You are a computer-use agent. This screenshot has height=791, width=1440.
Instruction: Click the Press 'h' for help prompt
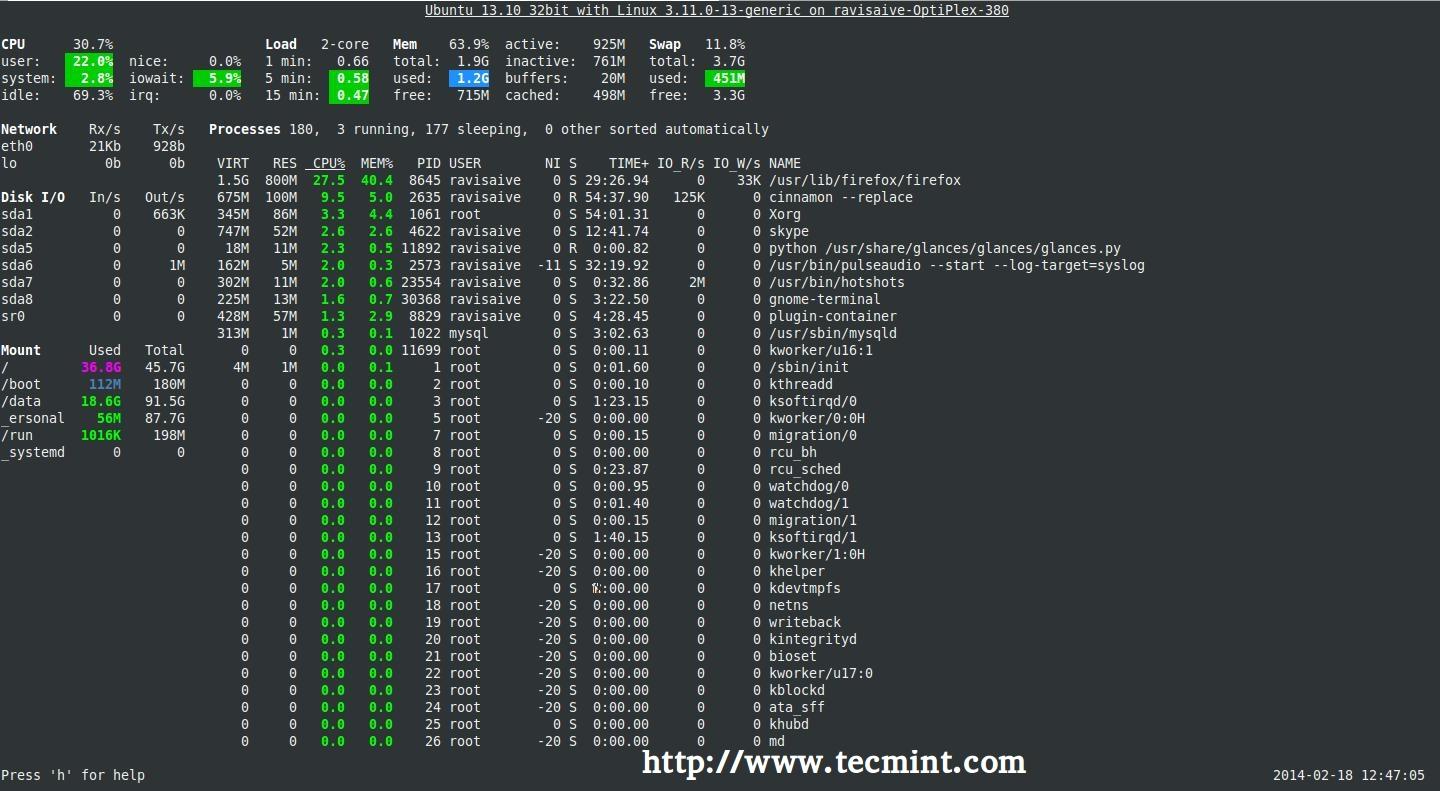click(72, 774)
